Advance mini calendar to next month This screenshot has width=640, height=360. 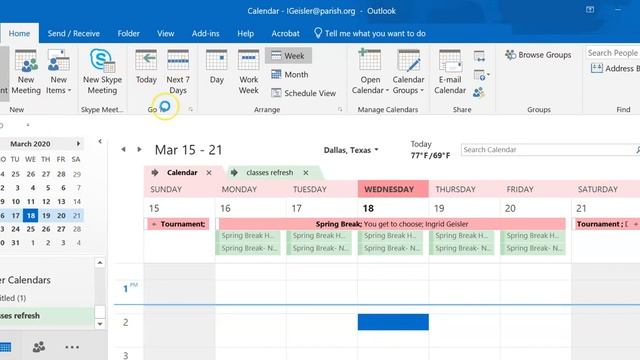tap(78, 144)
